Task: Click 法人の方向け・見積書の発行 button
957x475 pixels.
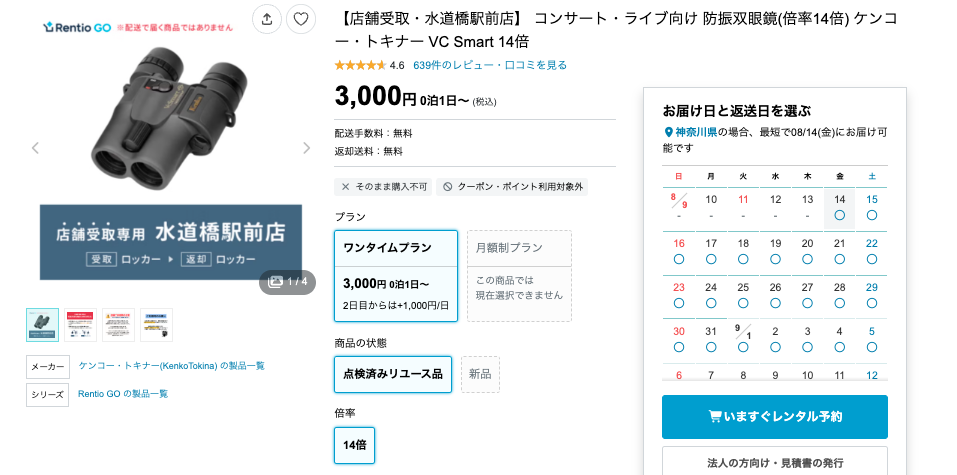Action: click(x=775, y=462)
